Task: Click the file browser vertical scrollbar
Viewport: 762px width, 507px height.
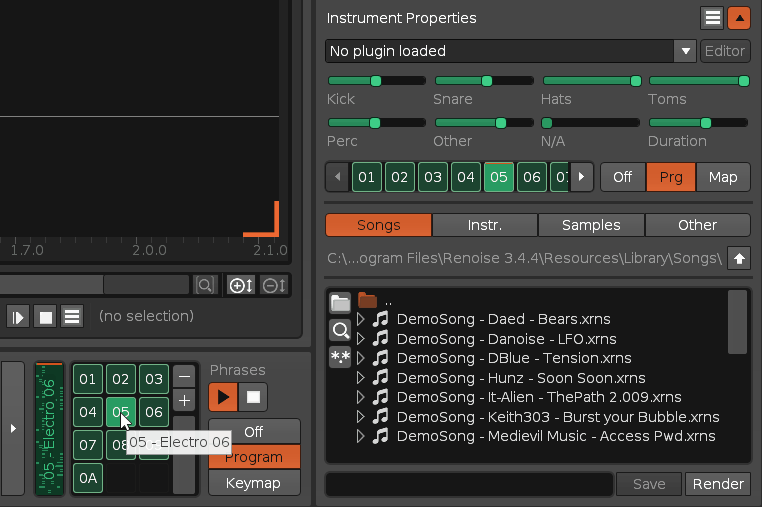Action: [x=738, y=322]
